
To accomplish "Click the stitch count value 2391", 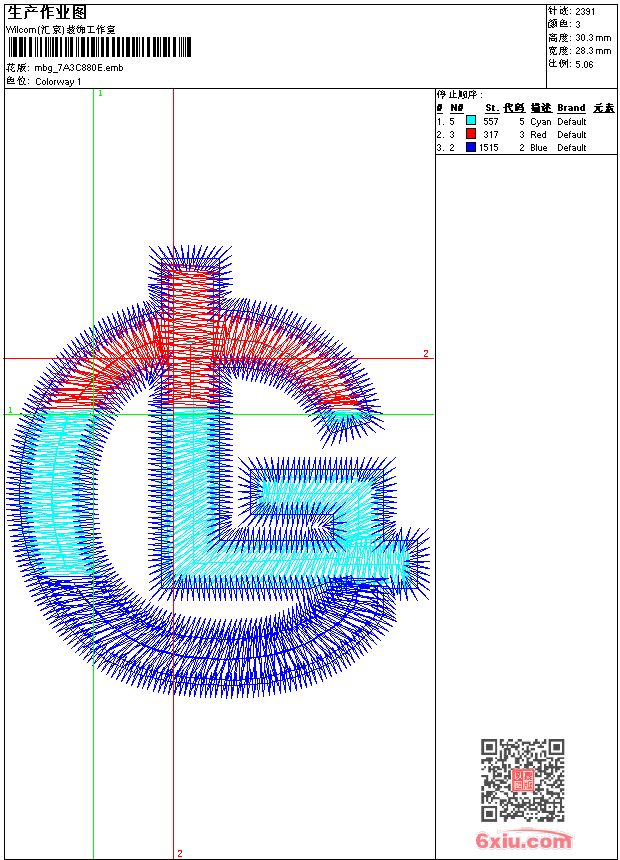I will pos(585,12).
